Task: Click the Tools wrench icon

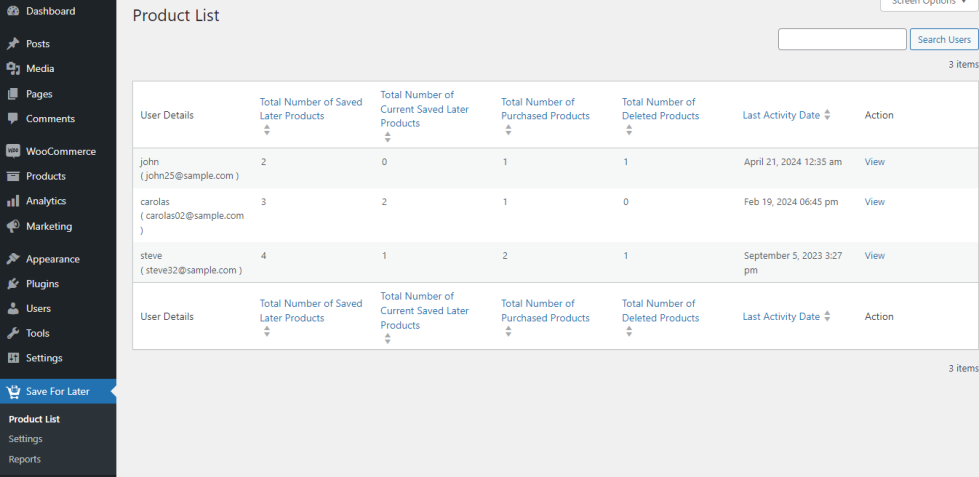Action: pos(13,333)
